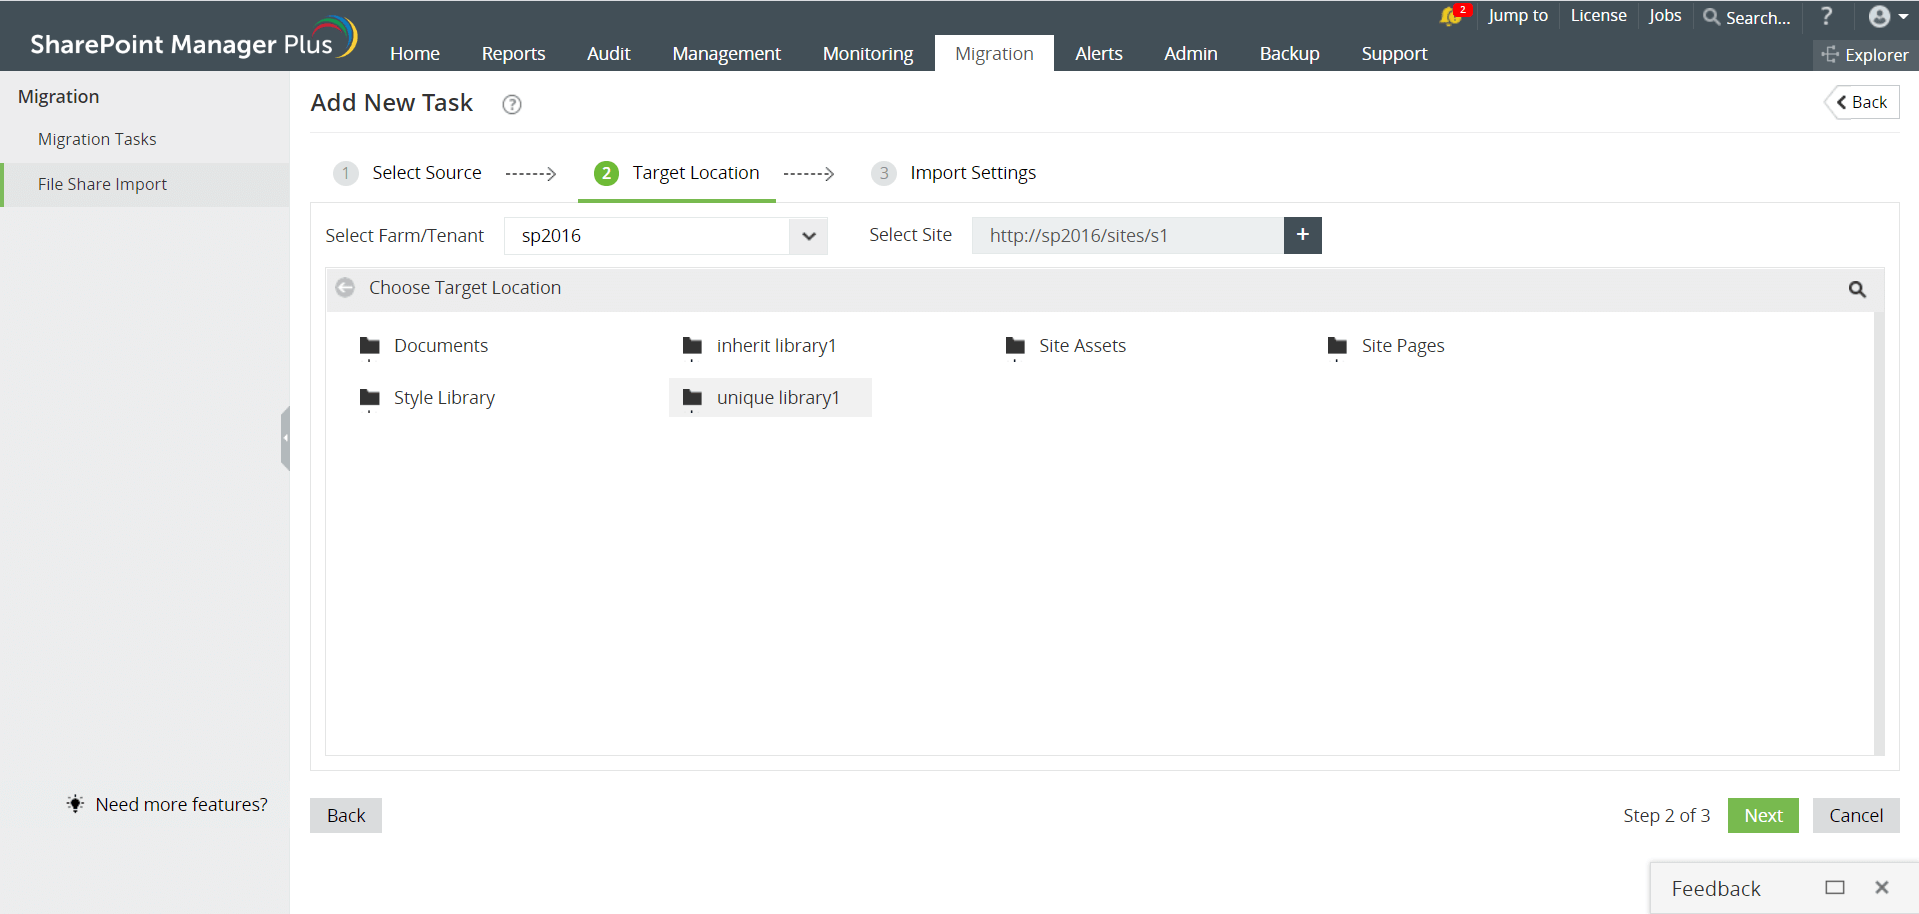Click the Next button

point(1762,815)
